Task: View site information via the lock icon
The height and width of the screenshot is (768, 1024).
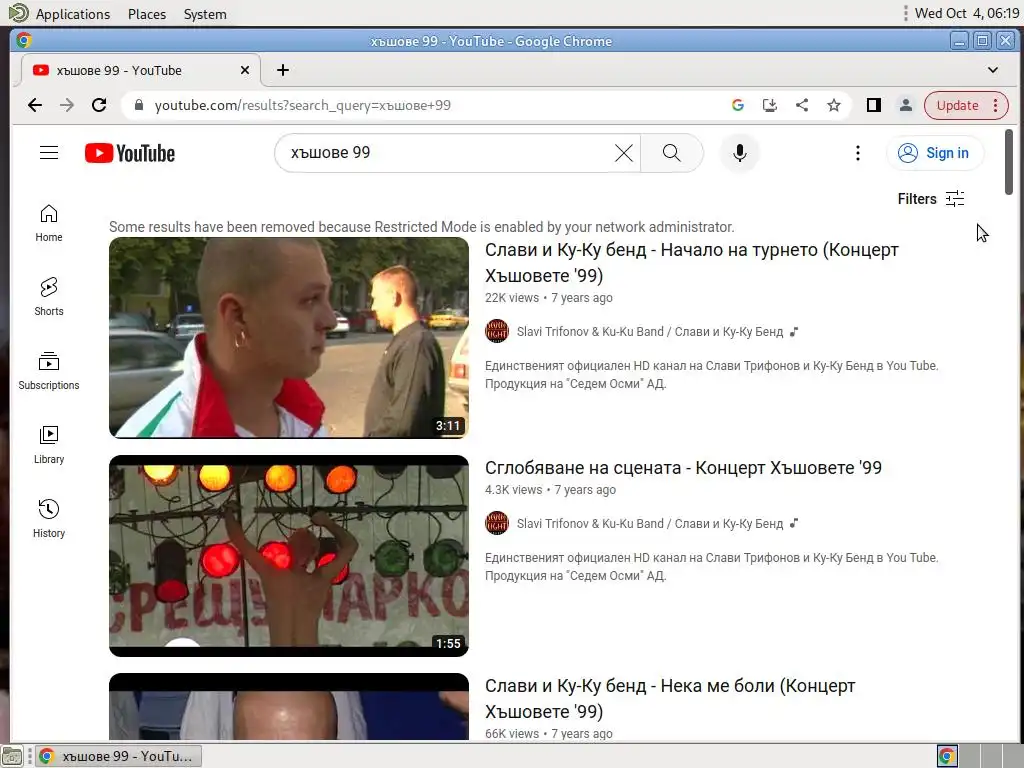Action: pos(138,105)
